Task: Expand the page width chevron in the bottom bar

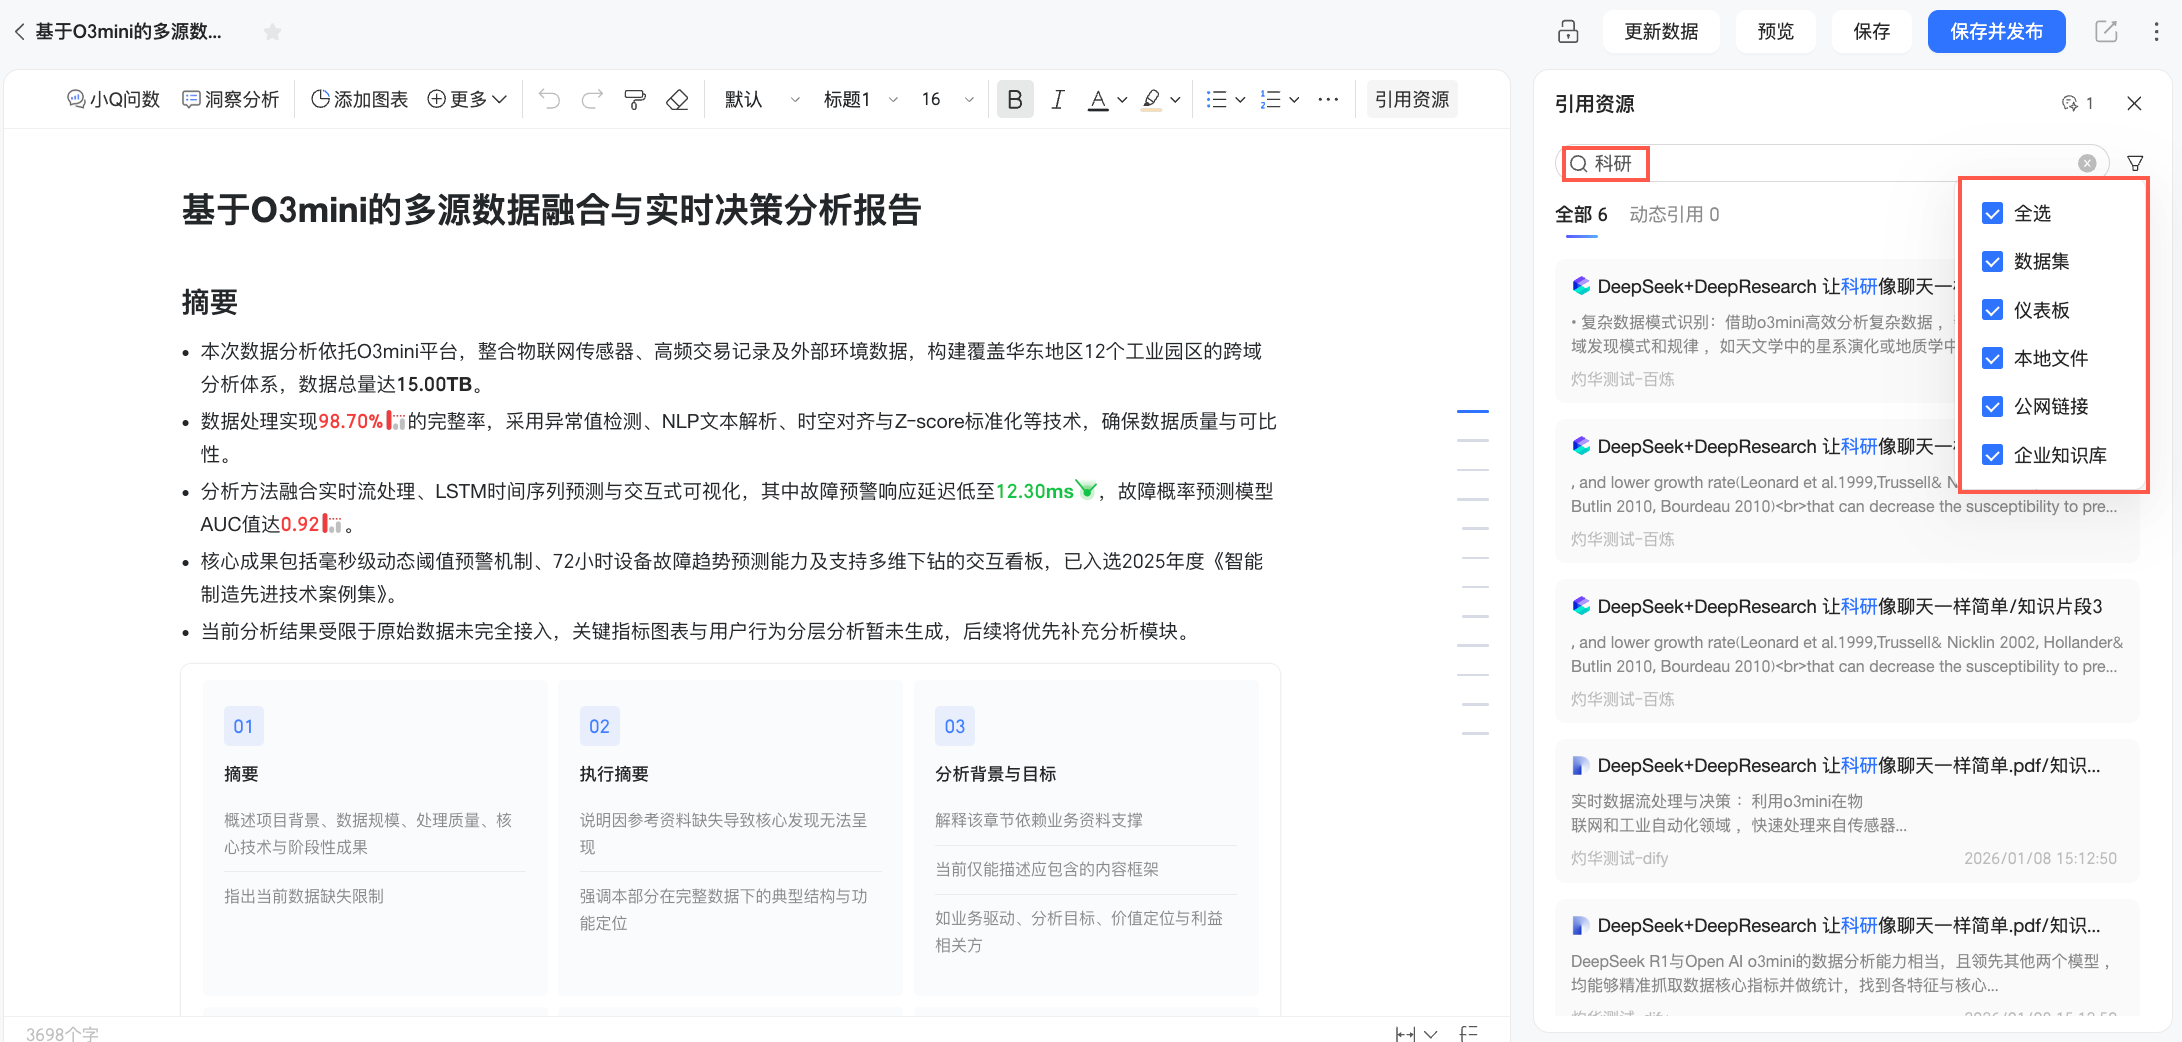Action: pos(1431,1034)
